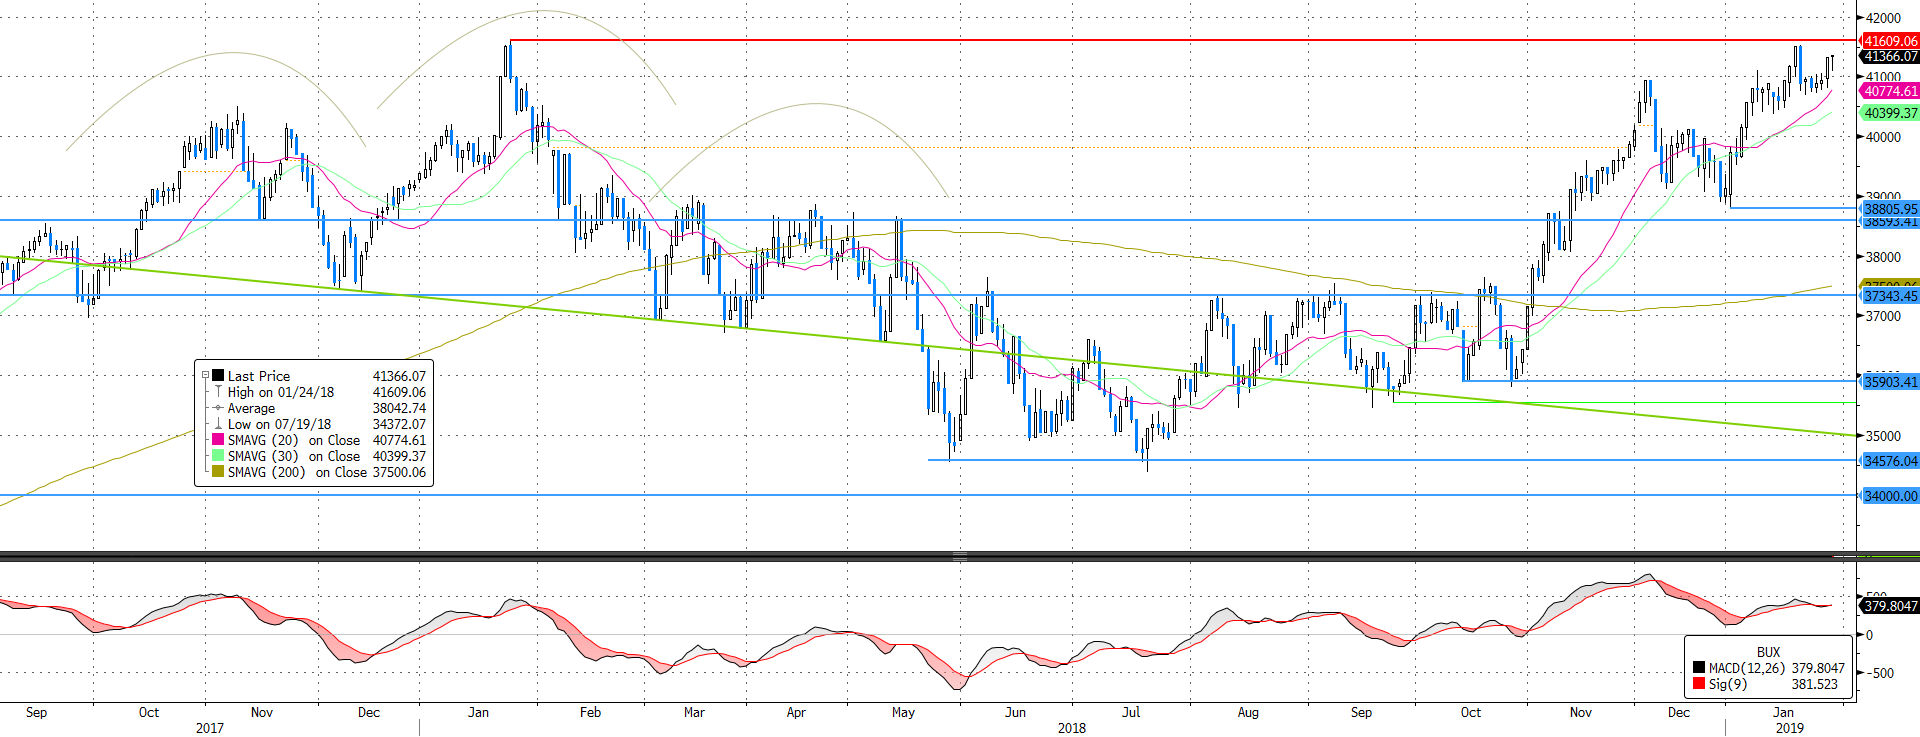Click the magenta 40774.61 axis tag
Image resolution: width=1920 pixels, height=737 pixels.
coord(1889,91)
